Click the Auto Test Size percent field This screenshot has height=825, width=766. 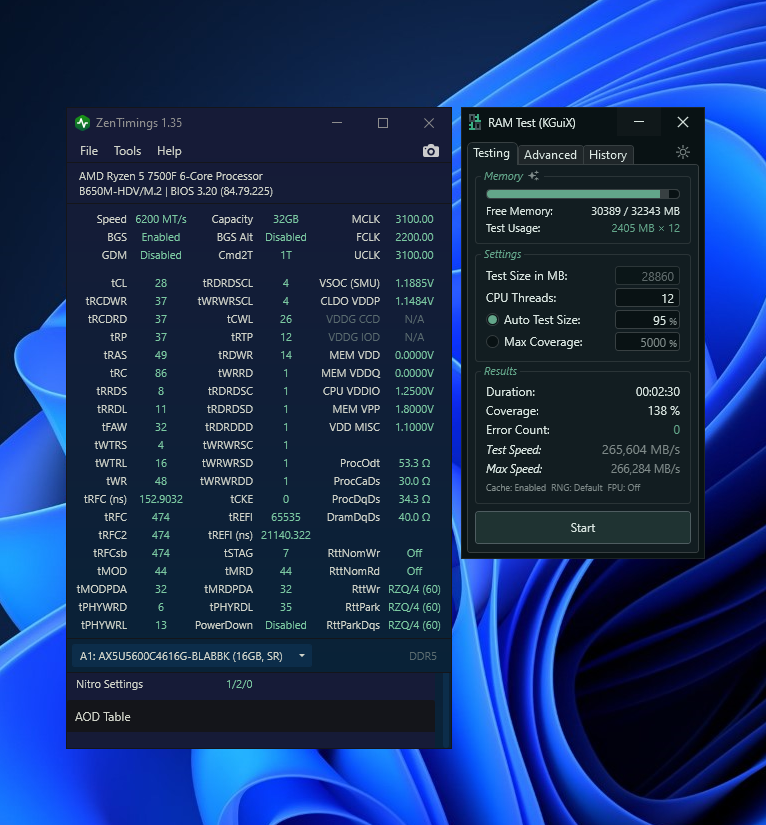coord(647,320)
